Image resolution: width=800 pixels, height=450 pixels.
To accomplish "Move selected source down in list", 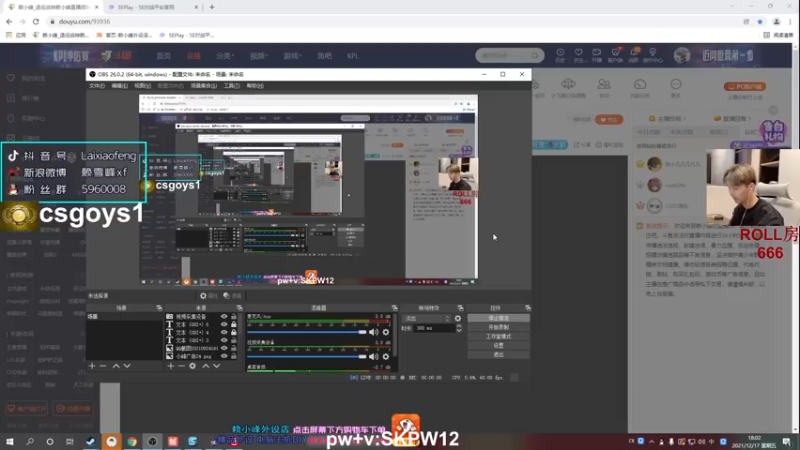I will pos(217,366).
